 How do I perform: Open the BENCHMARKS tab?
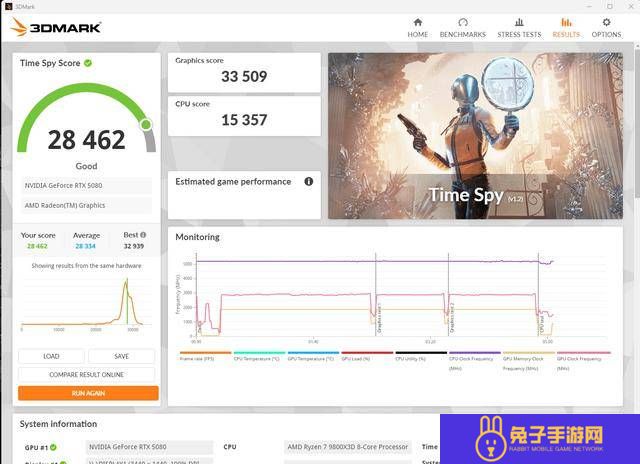tap(462, 28)
